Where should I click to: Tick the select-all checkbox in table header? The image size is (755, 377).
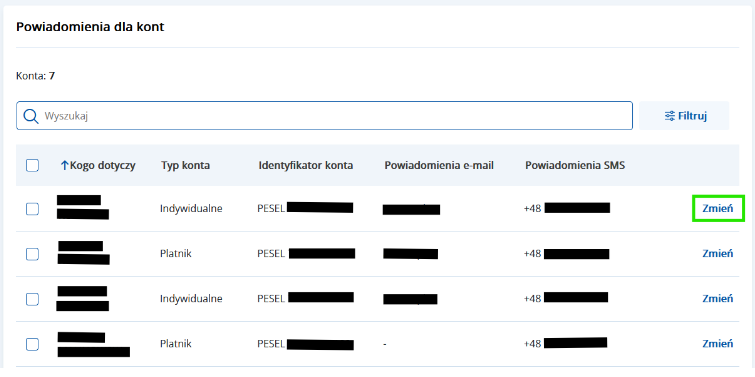pyautogui.click(x=32, y=166)
